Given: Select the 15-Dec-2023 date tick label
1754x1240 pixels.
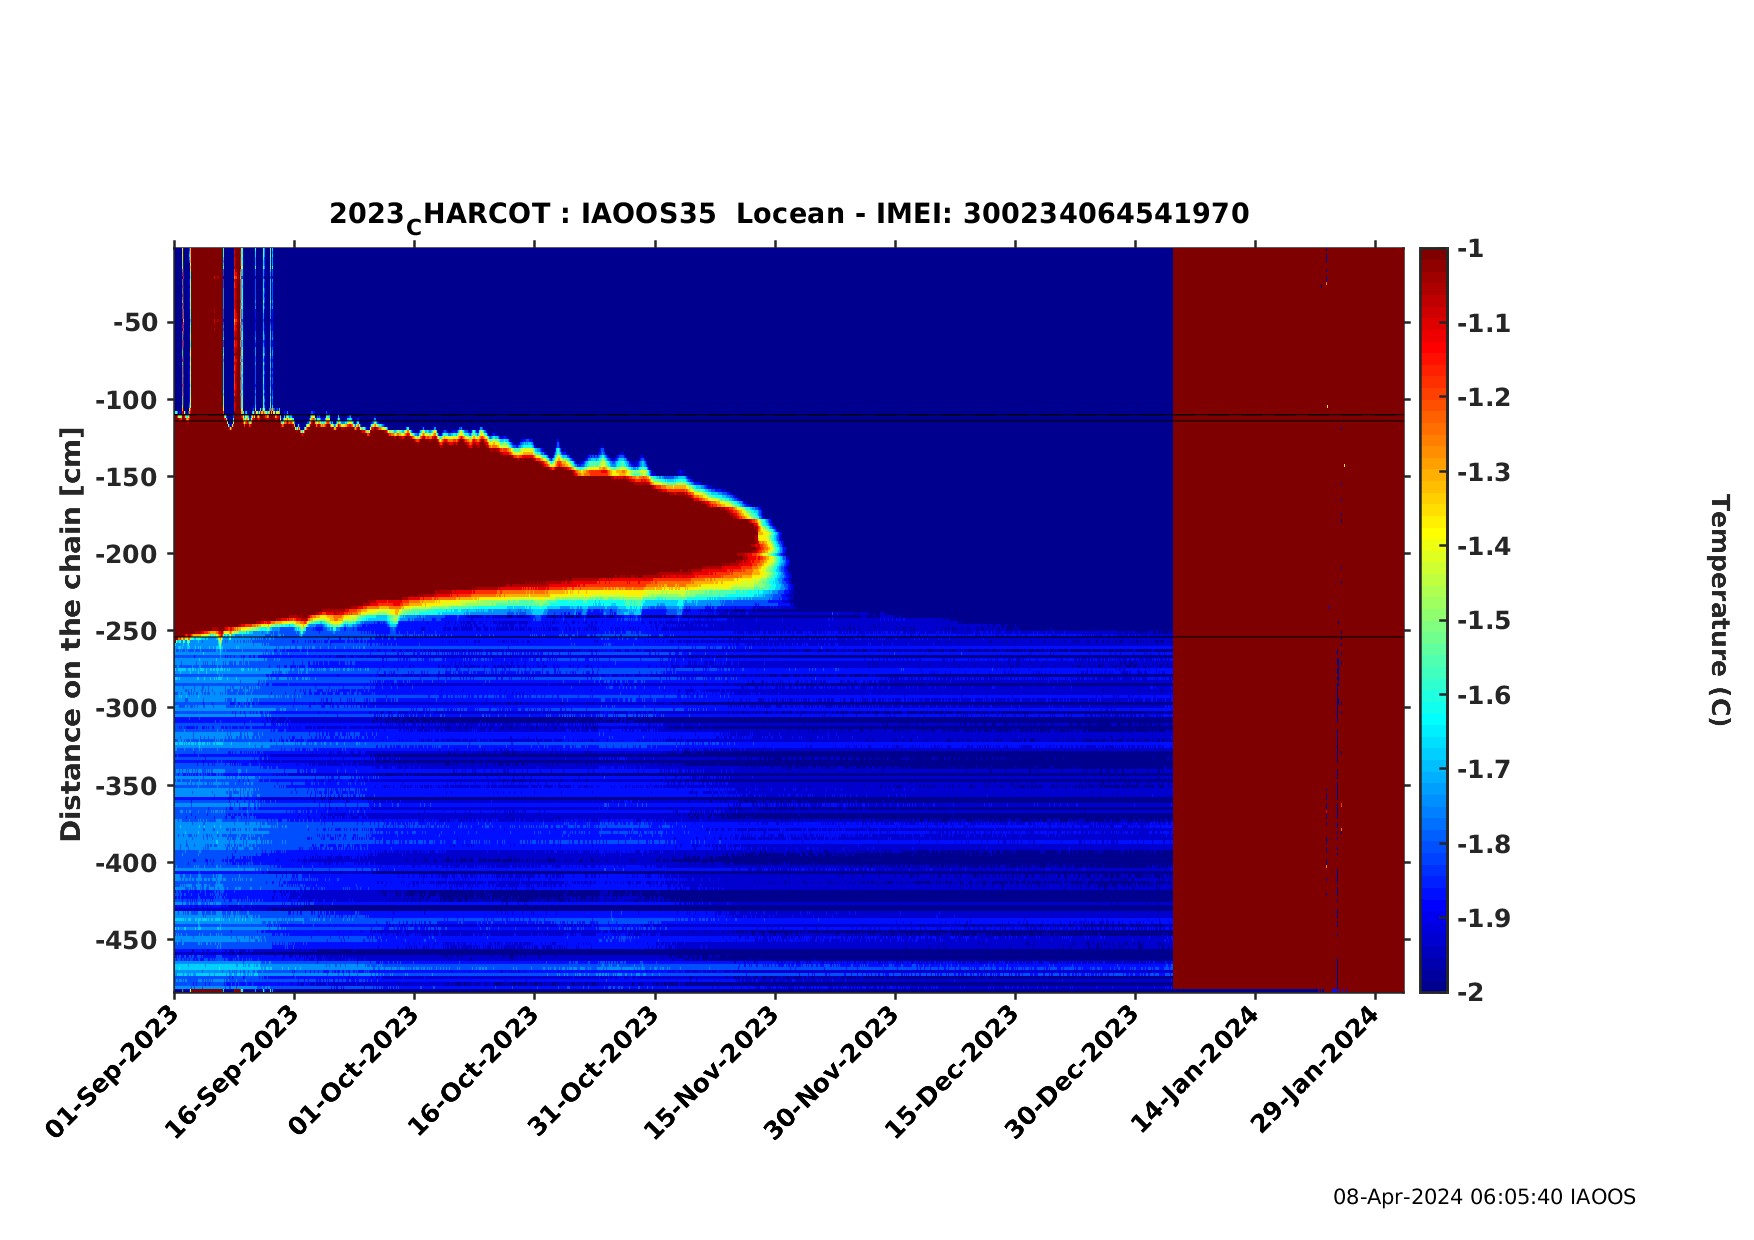Looking at the screenshot, I should (x=952, y=1071).
